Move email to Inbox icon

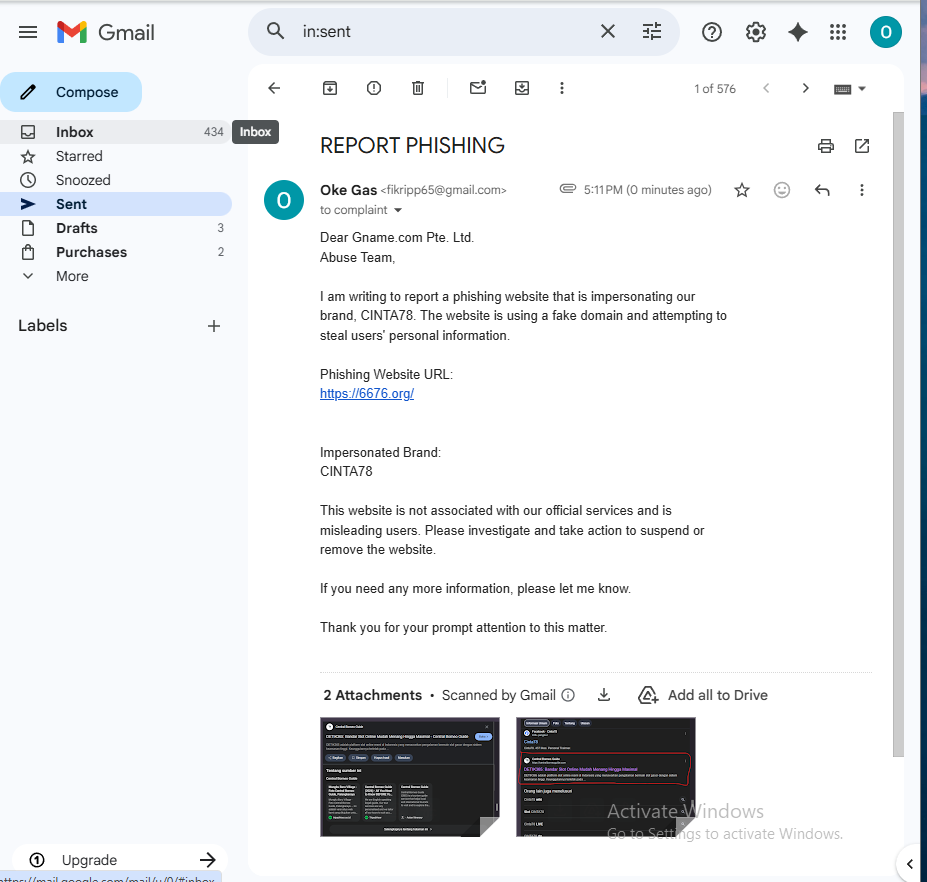tap(521, 88)
